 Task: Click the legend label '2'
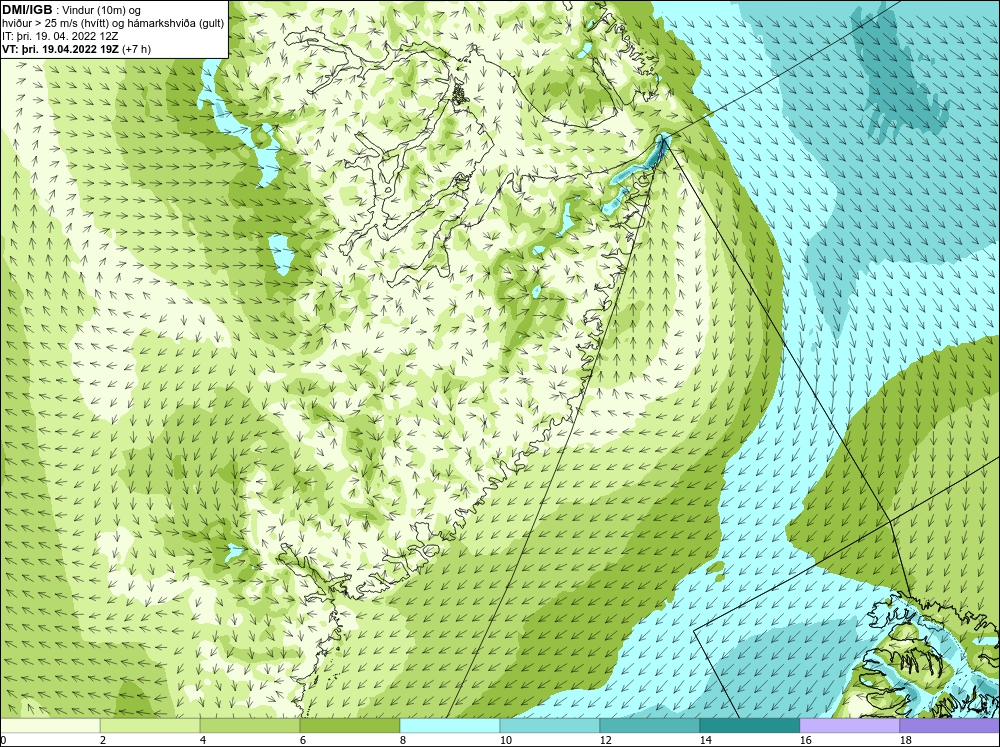(x=103, y=740)
